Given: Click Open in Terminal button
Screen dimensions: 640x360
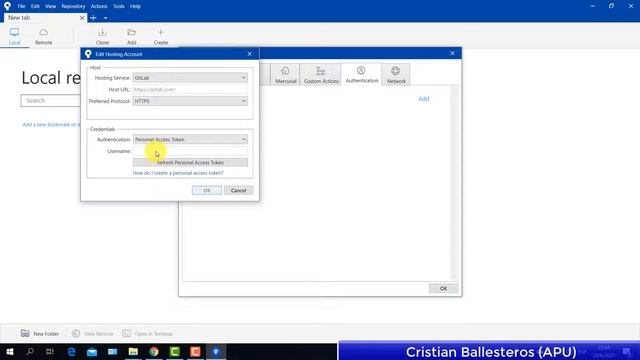Looking at the screenshot, I should 148,333.
